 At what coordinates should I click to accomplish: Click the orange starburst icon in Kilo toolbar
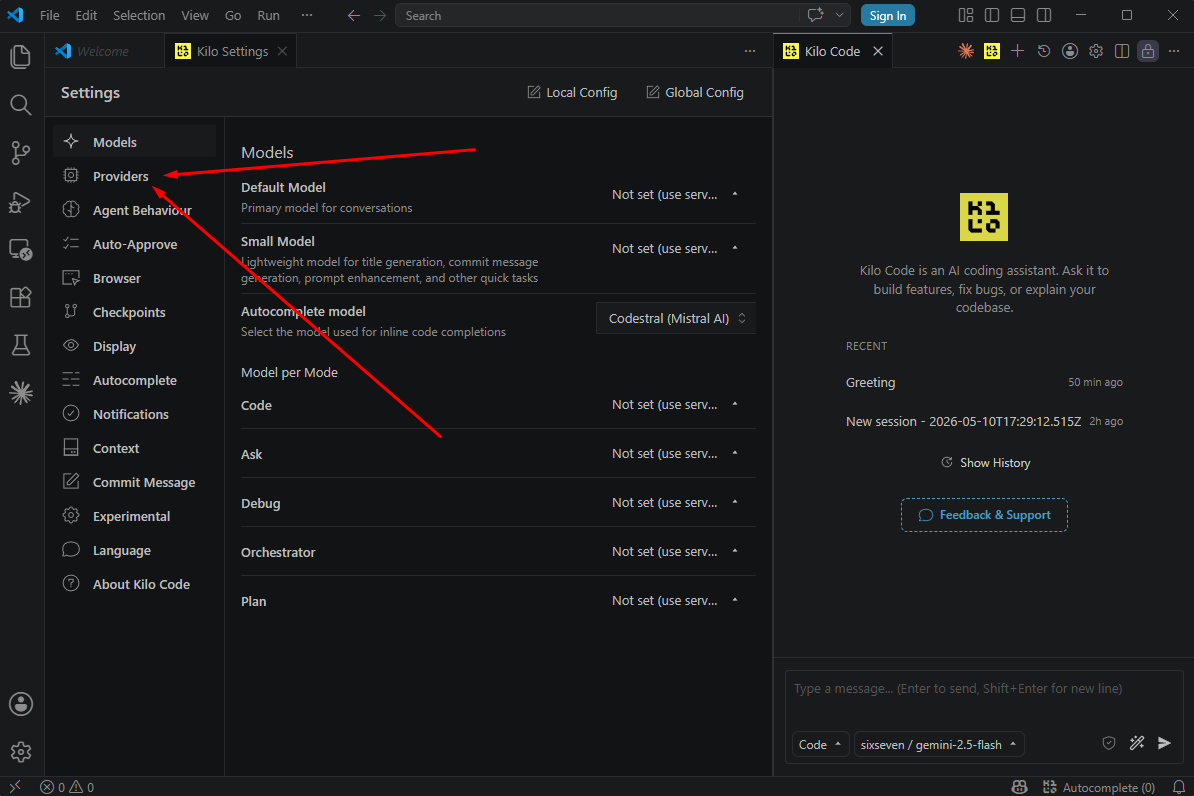[x=966, y=51]
